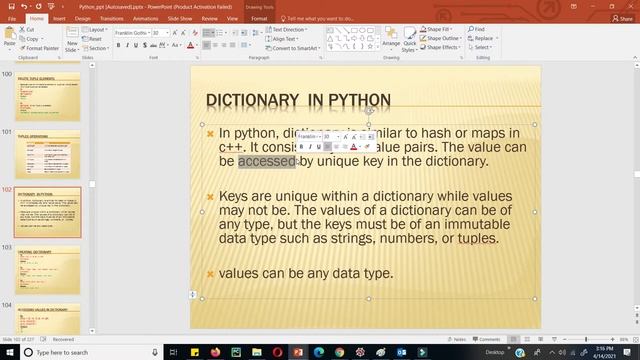Expand the Section dropdown
Viewport: 640px width, 360px height.
click(x=96, y=48)
